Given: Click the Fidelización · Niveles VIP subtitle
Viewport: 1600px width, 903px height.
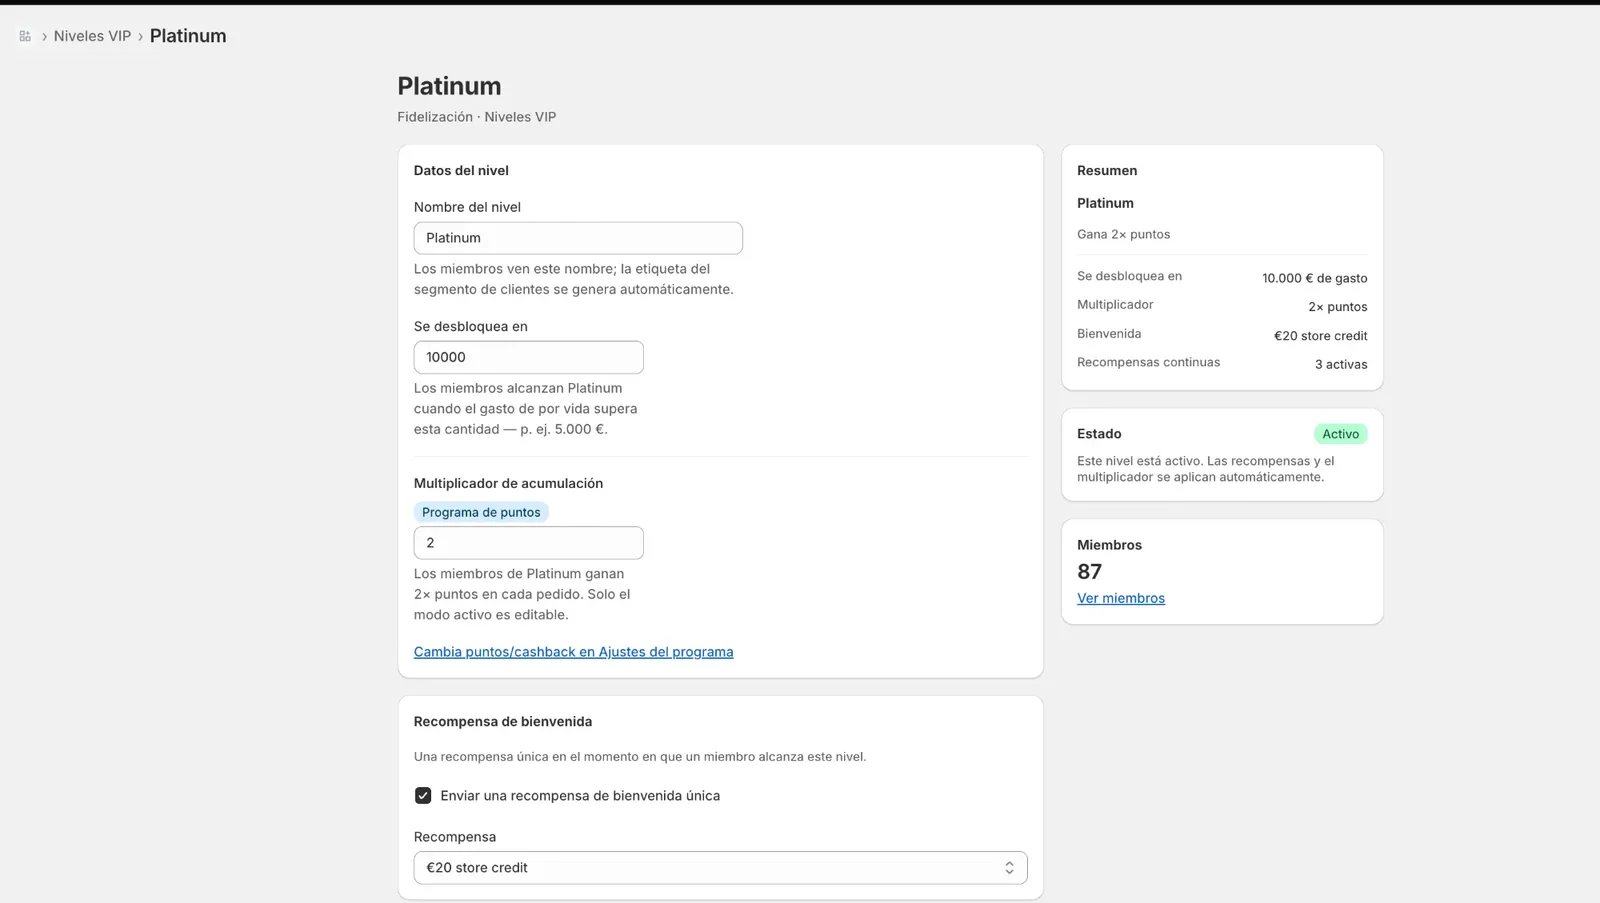Looking at the screenshot, I should [477, 117].
